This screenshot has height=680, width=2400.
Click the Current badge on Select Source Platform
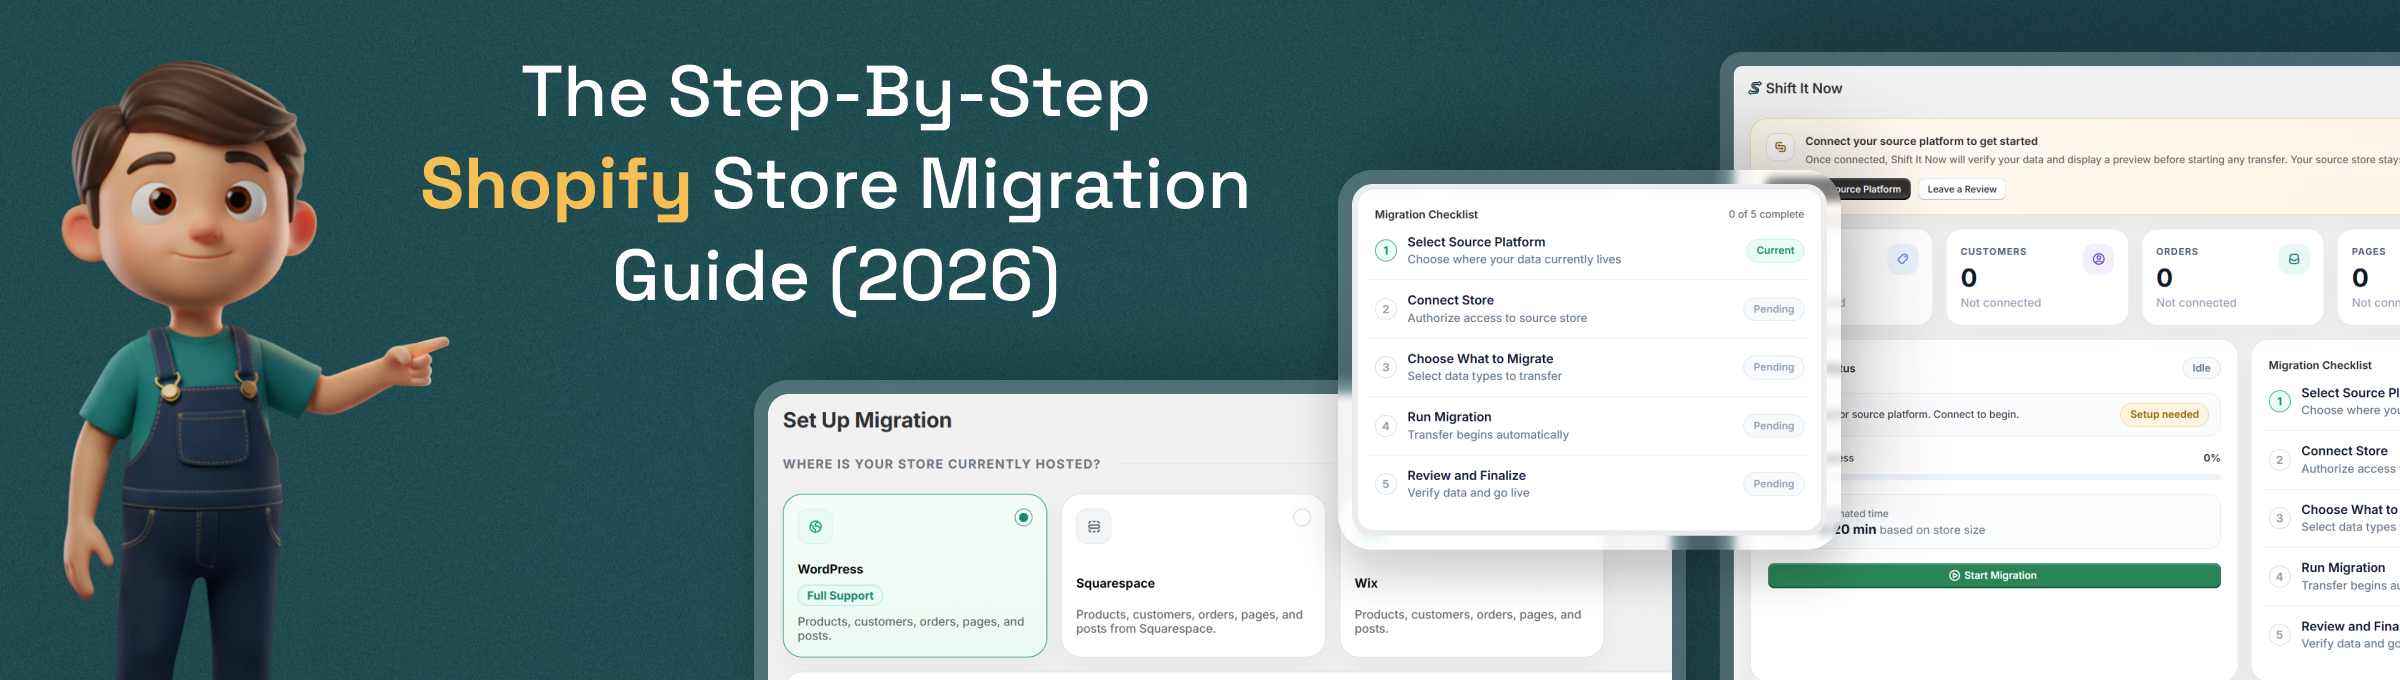(1775, 250)
